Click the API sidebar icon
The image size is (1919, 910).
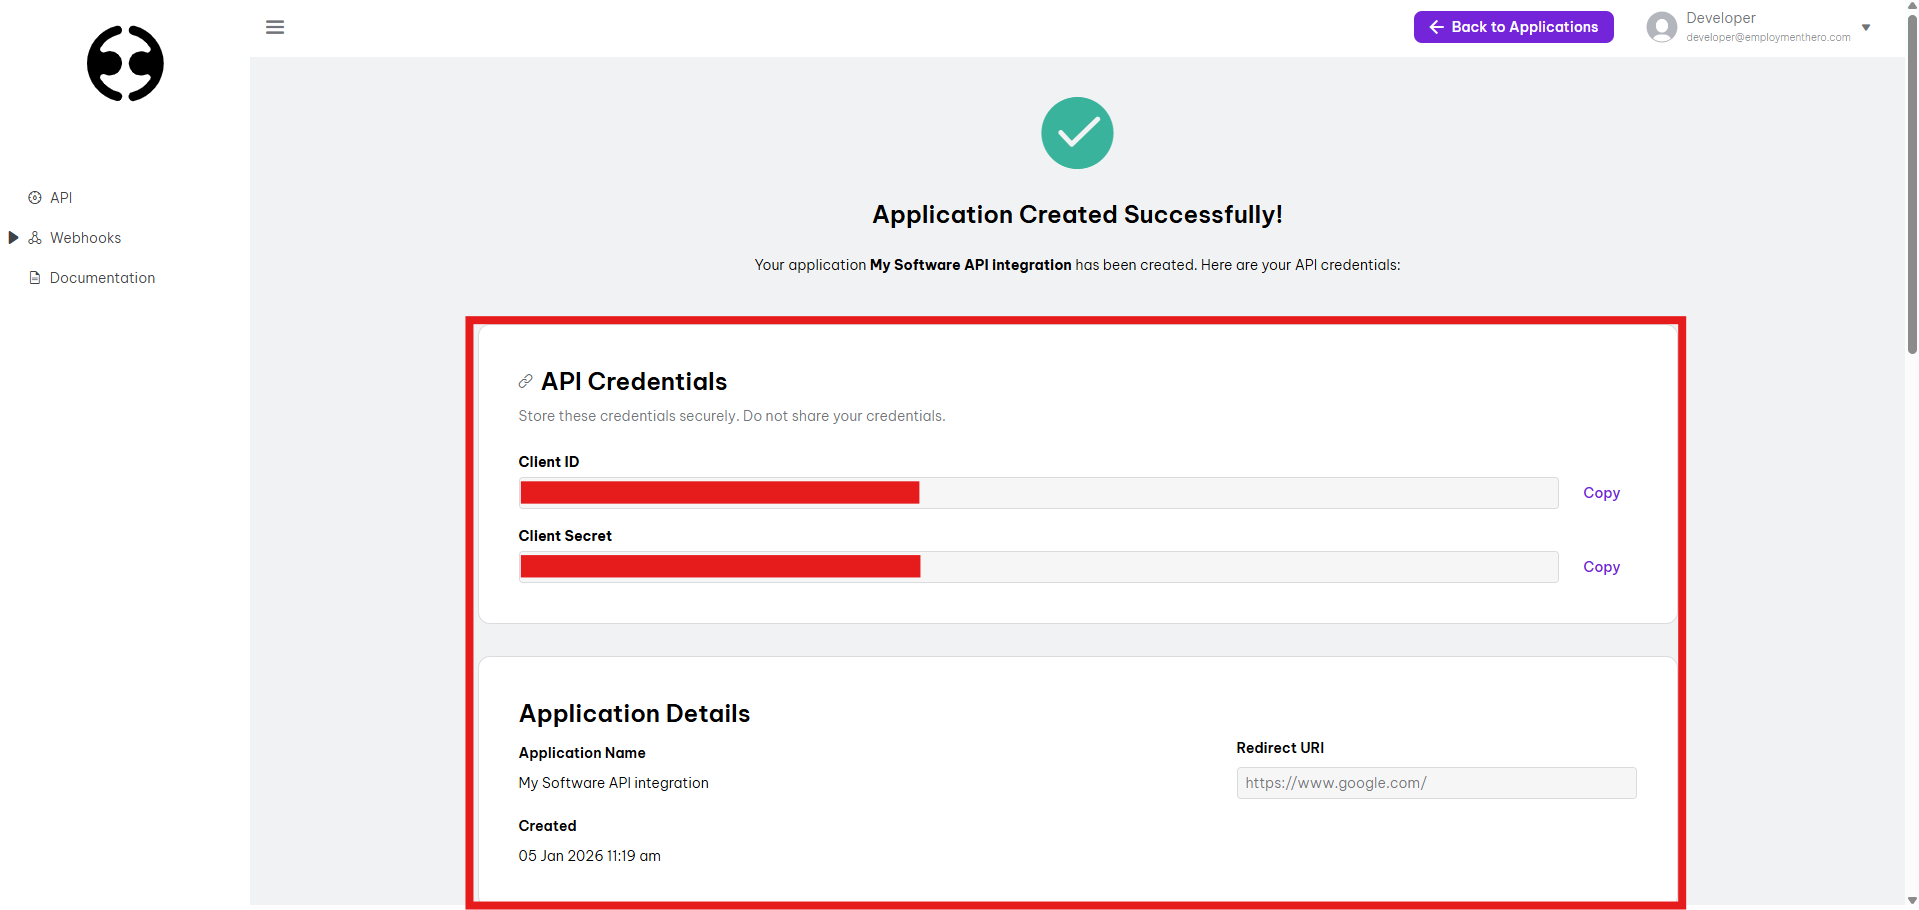pos(35,198)
